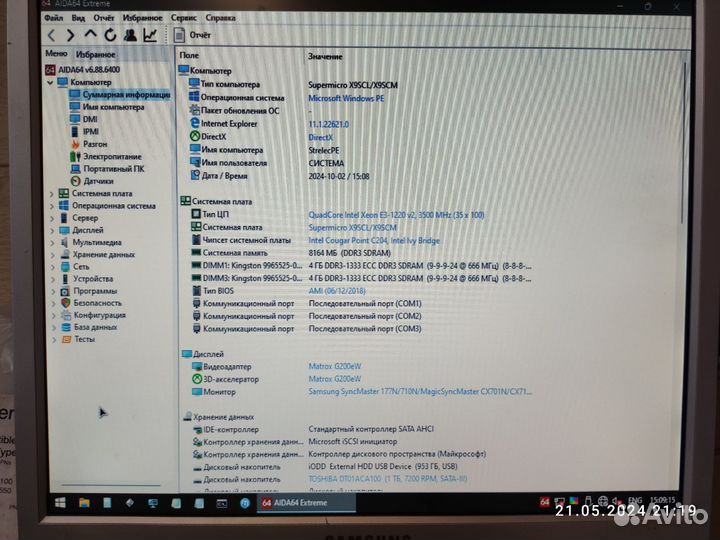Open the Портативный ПК tree item
Viewport: 720px width, 540px height.
tap(107, 169)
